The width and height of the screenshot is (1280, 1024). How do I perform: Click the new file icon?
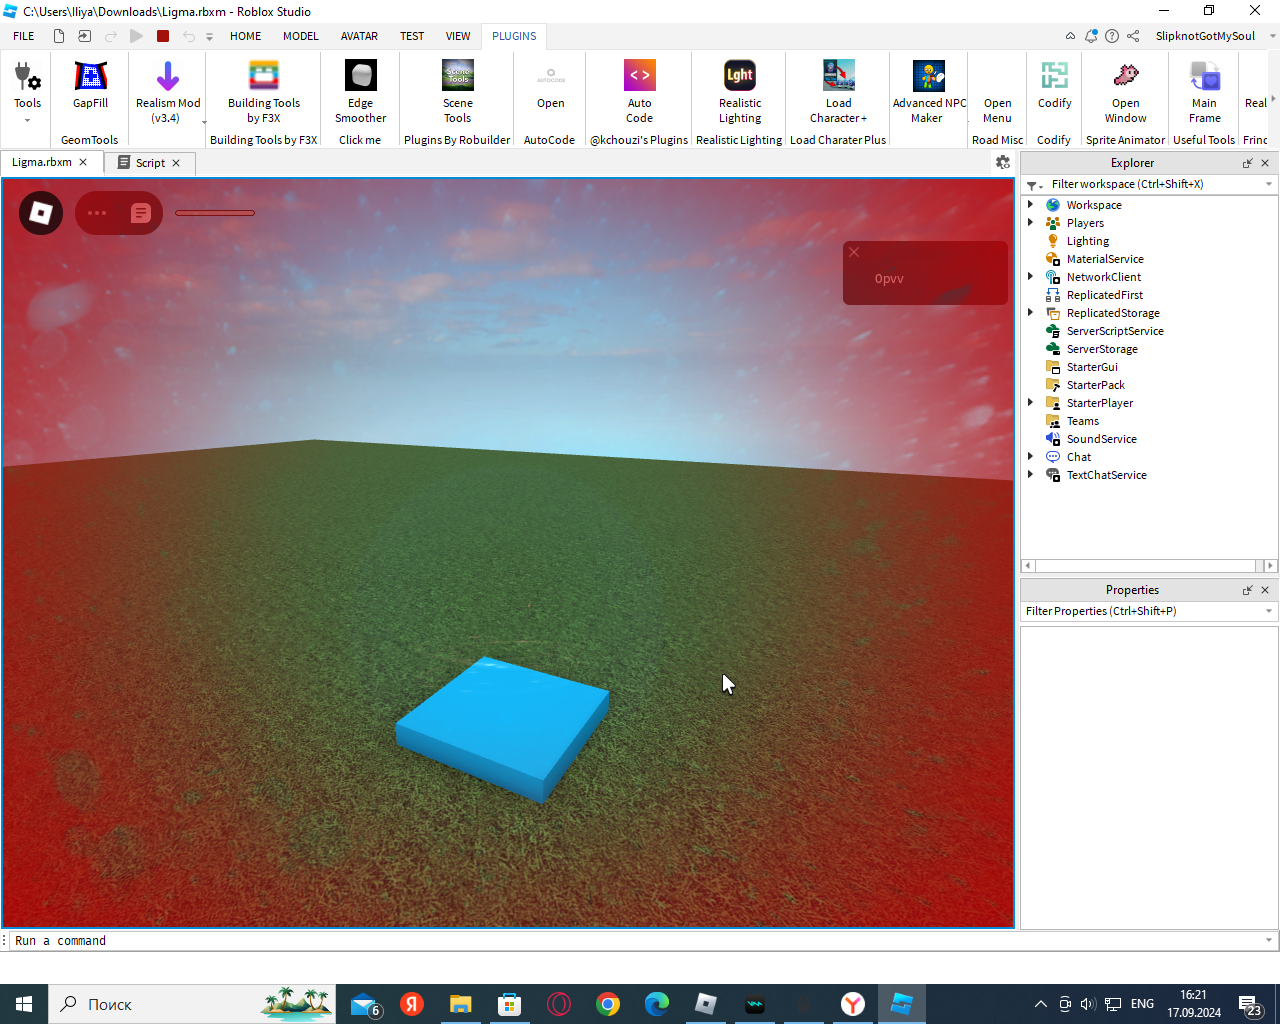[59, 36]
